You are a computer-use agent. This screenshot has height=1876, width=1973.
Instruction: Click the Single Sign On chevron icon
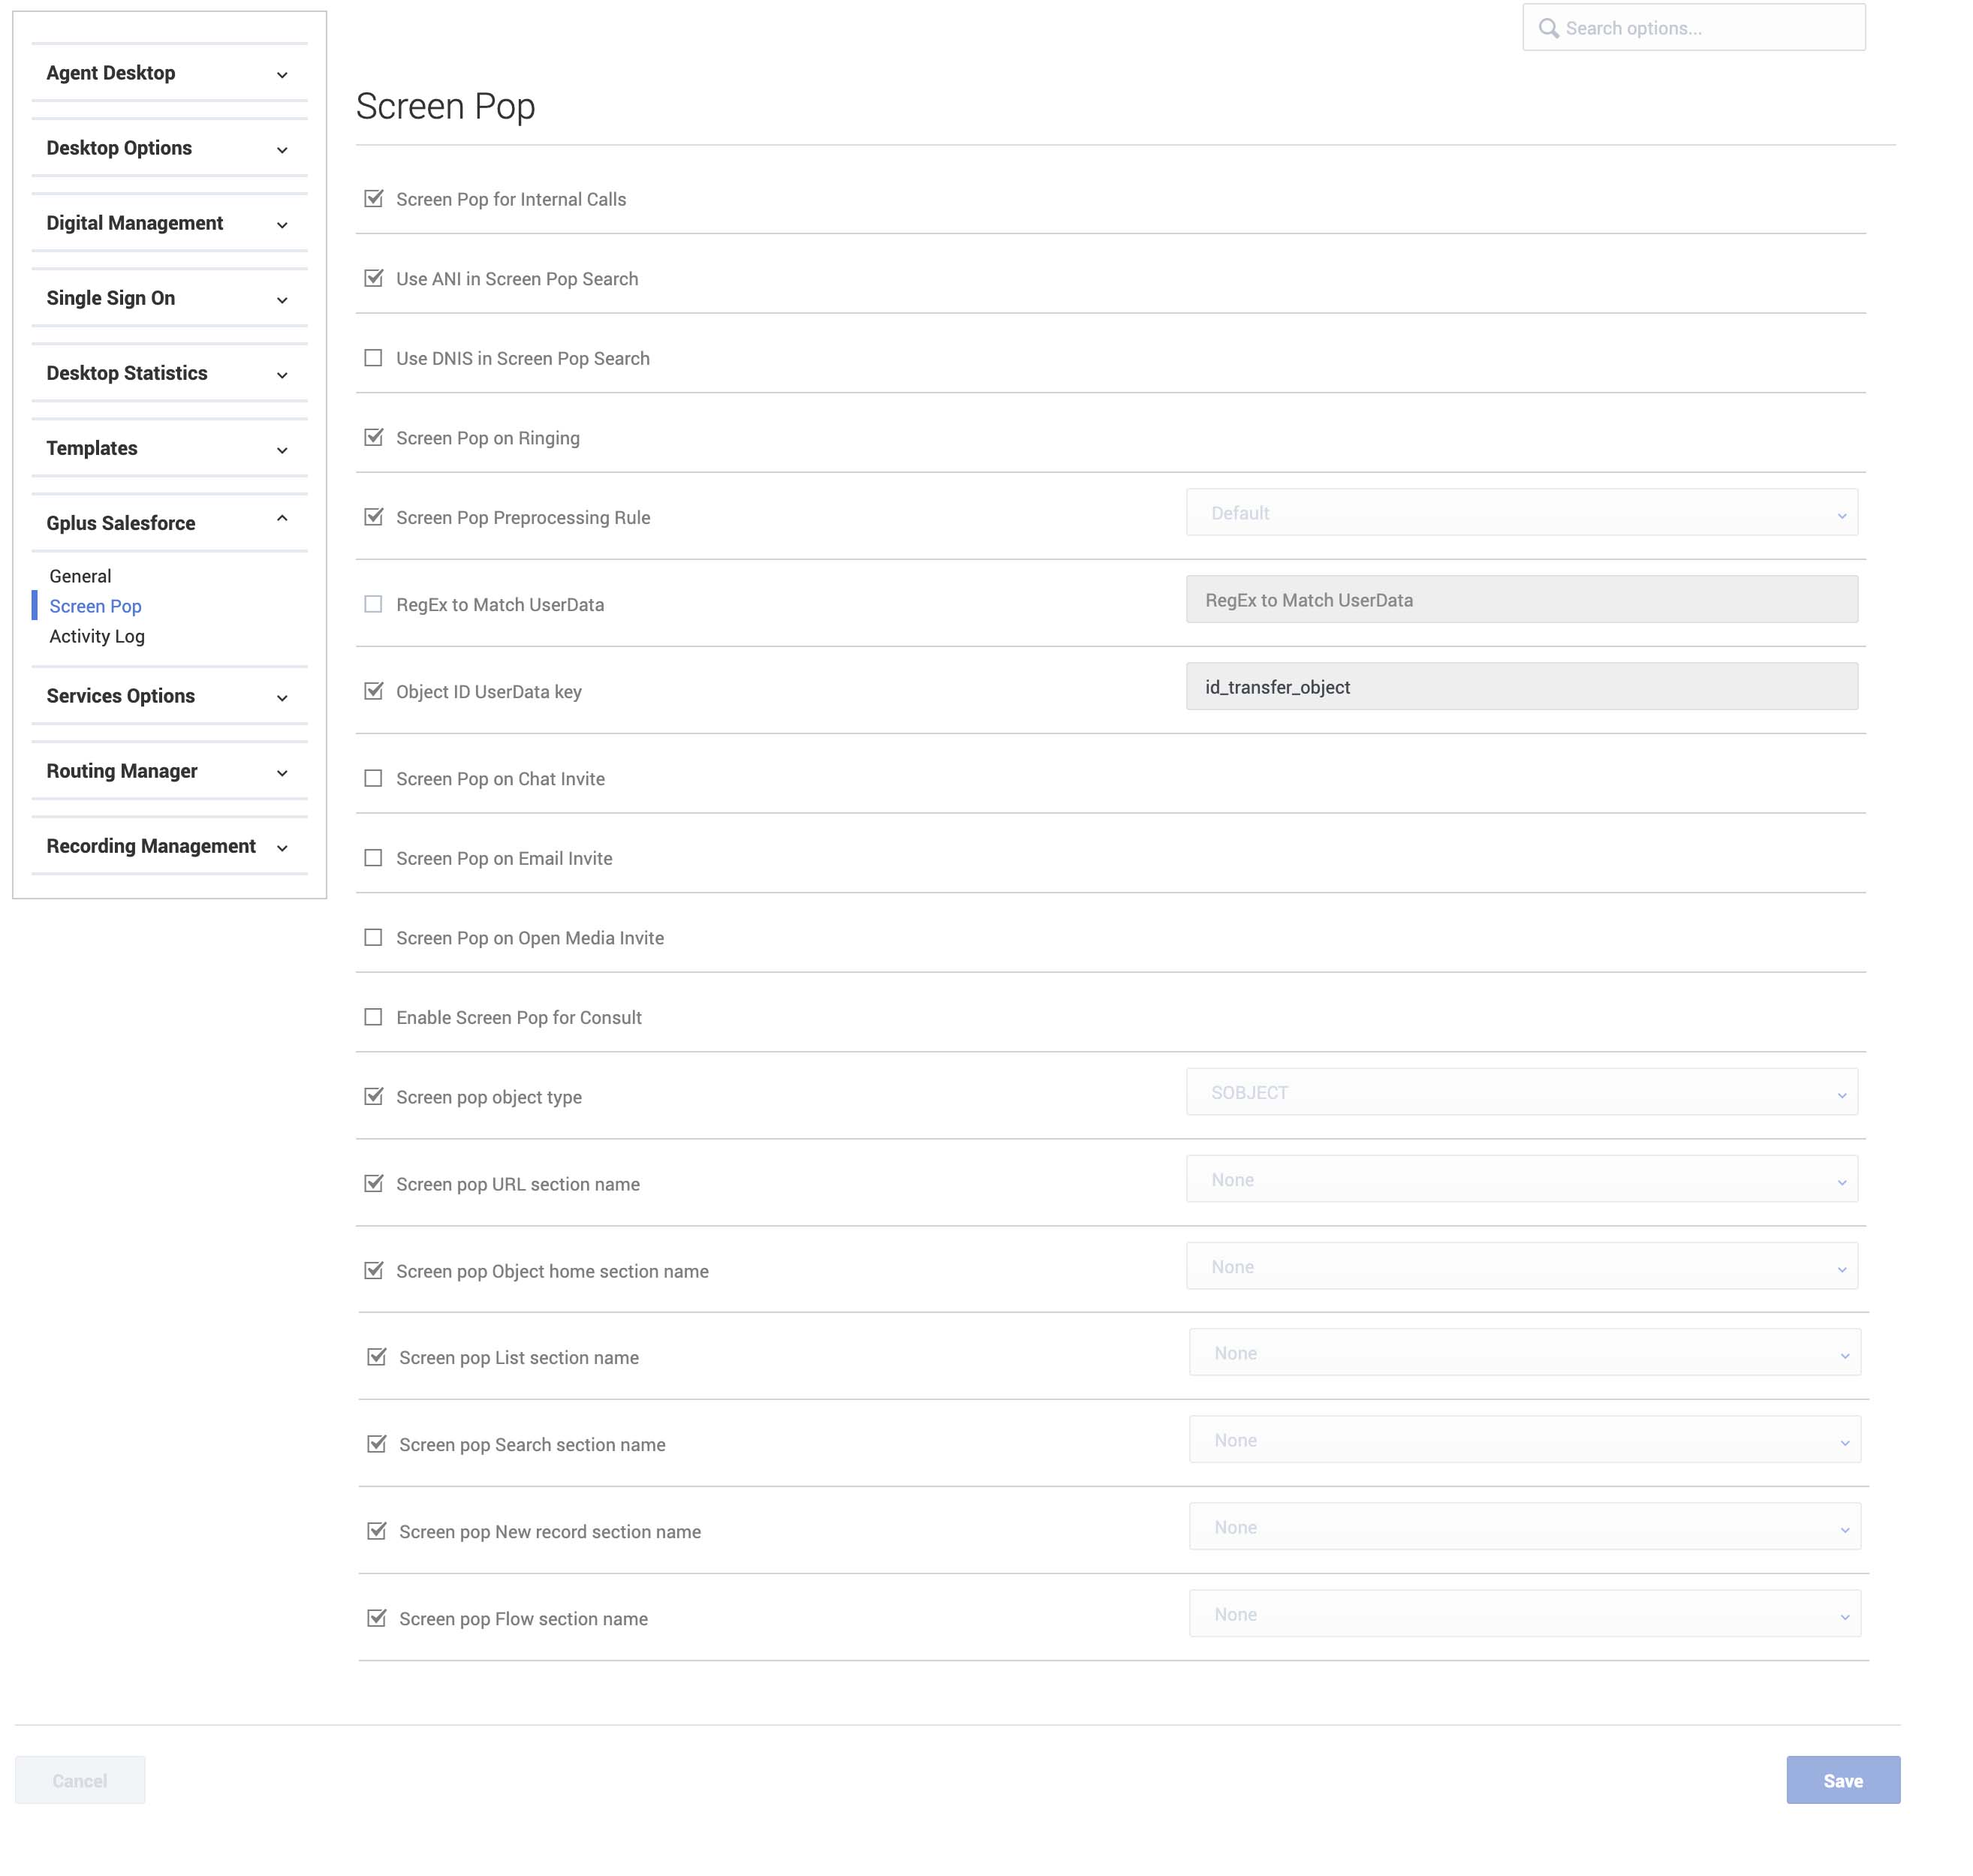[282, 300]
